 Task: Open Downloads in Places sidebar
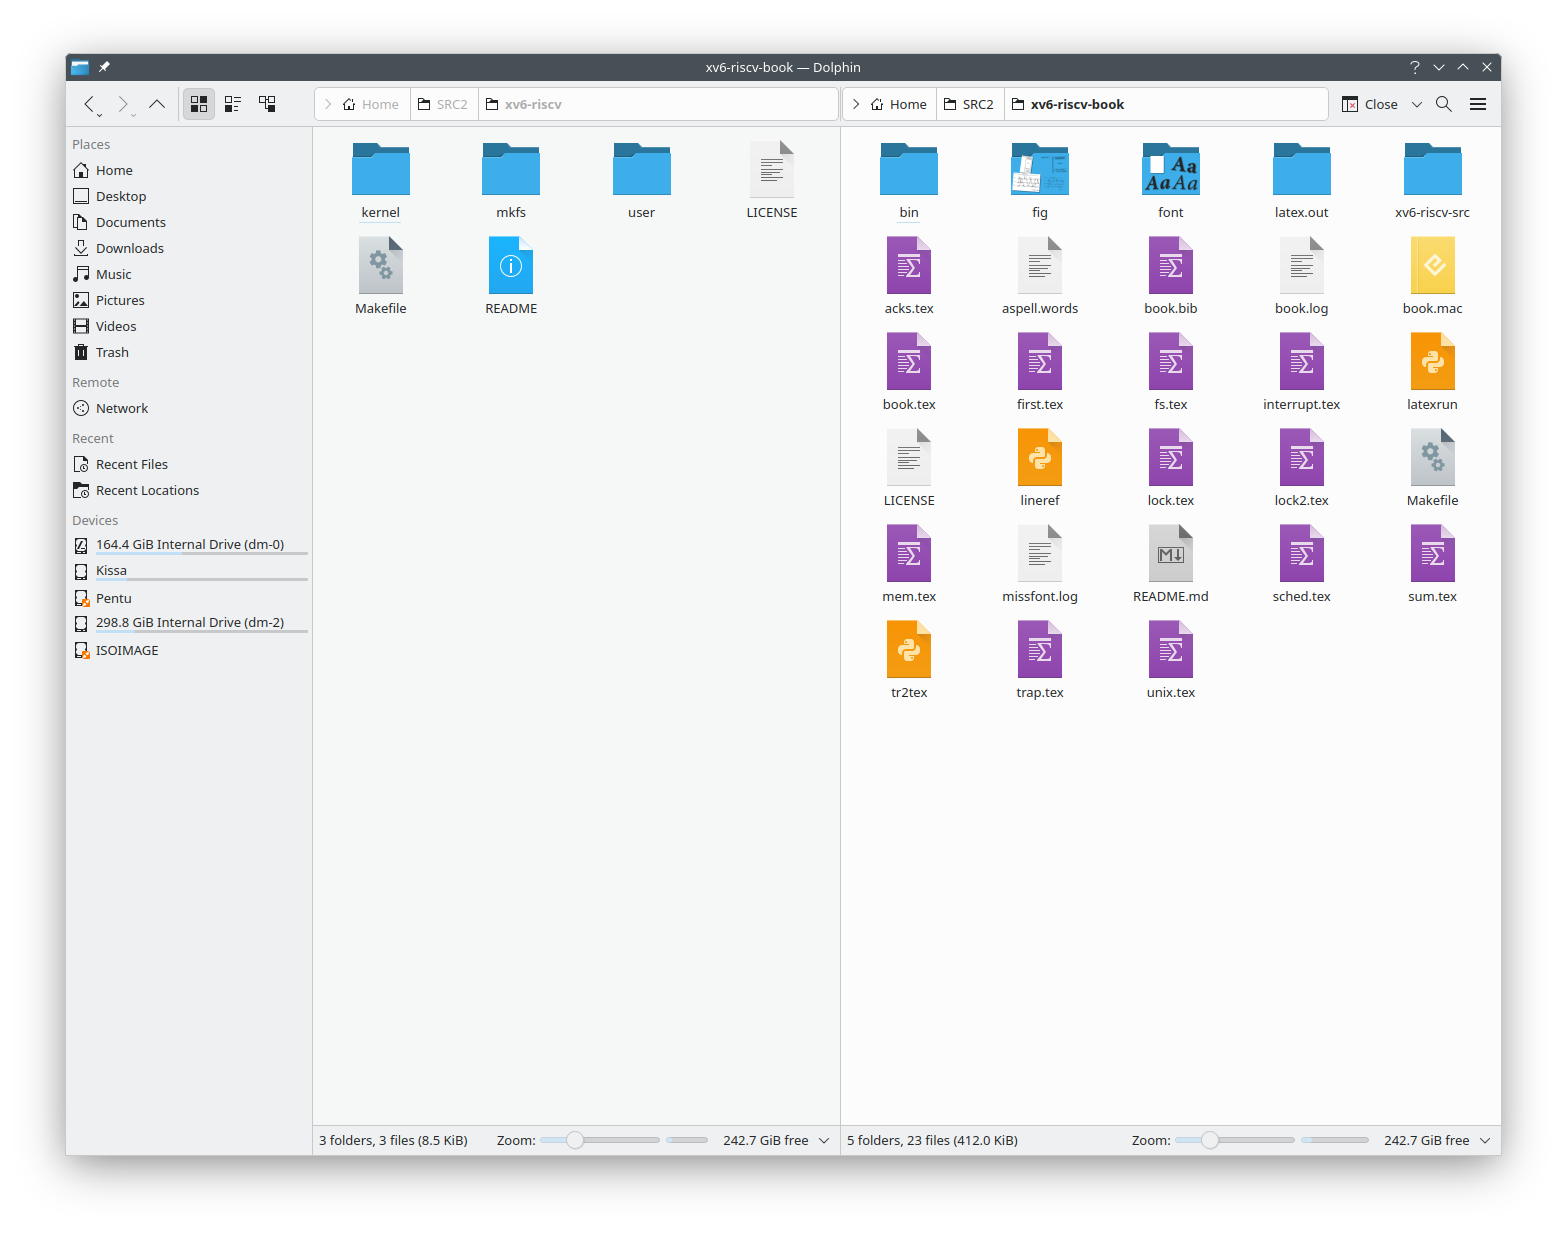(x=129, y=248)
